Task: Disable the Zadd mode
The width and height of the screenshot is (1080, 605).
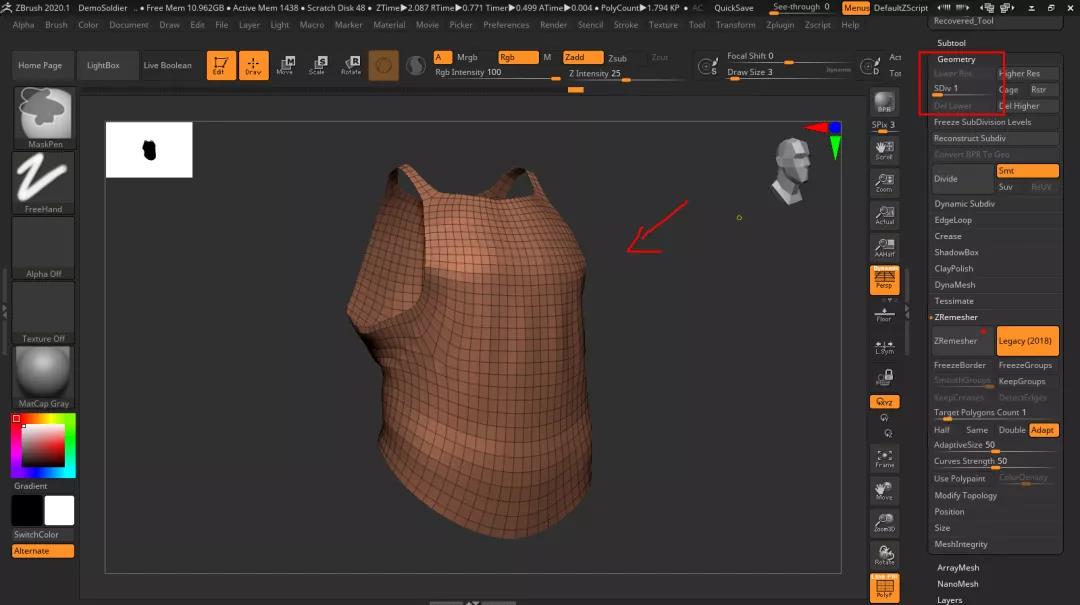Action: tap(582, 58)
